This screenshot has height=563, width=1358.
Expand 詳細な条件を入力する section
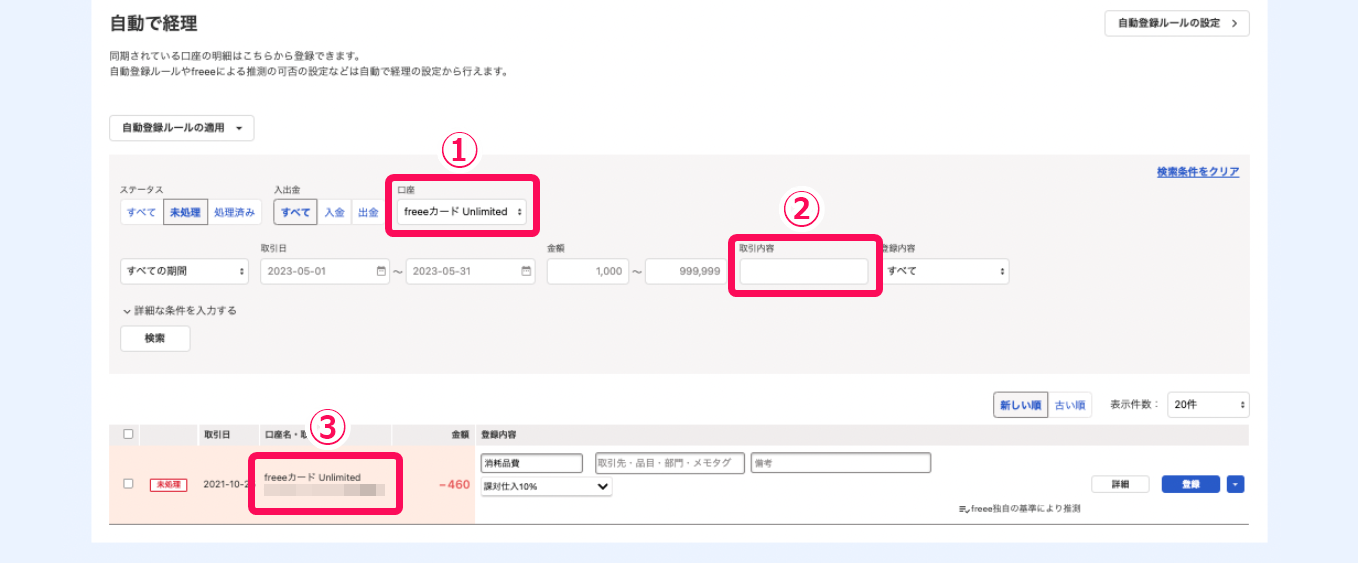coord(179,311)
